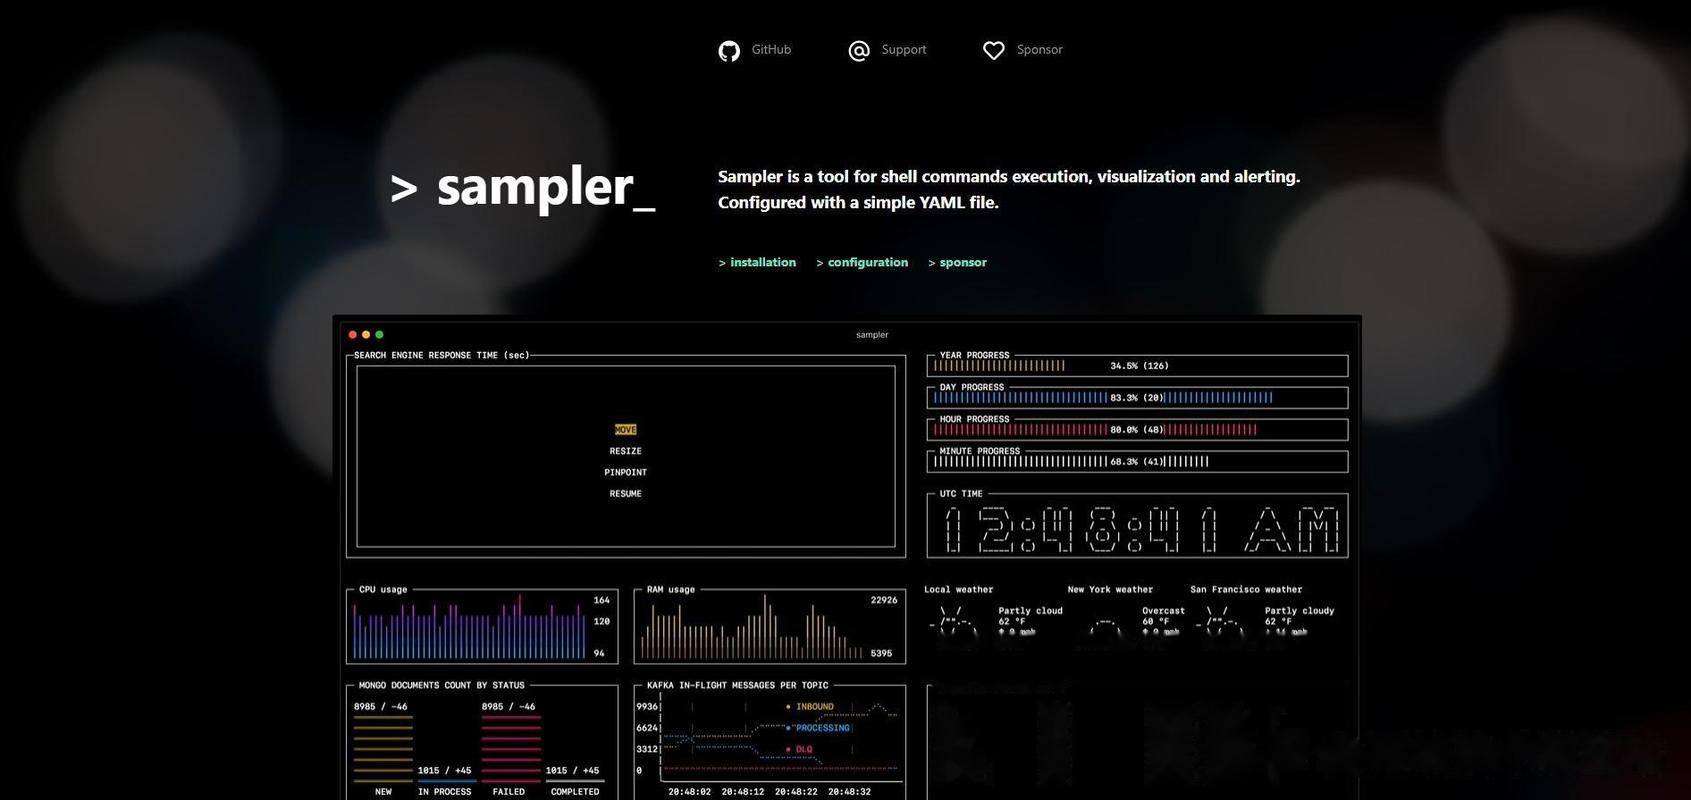Click the GitHub octocat icon
1691x800 pixels.
coord(729,51)
